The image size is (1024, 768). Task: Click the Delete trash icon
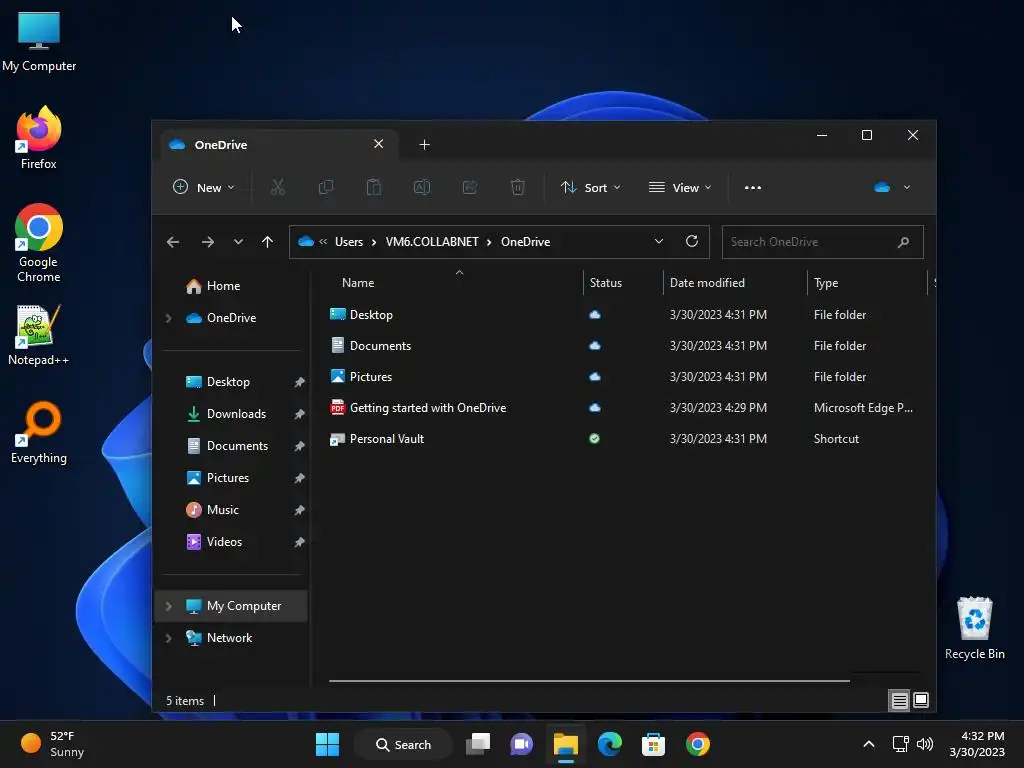tap(517, 187)
